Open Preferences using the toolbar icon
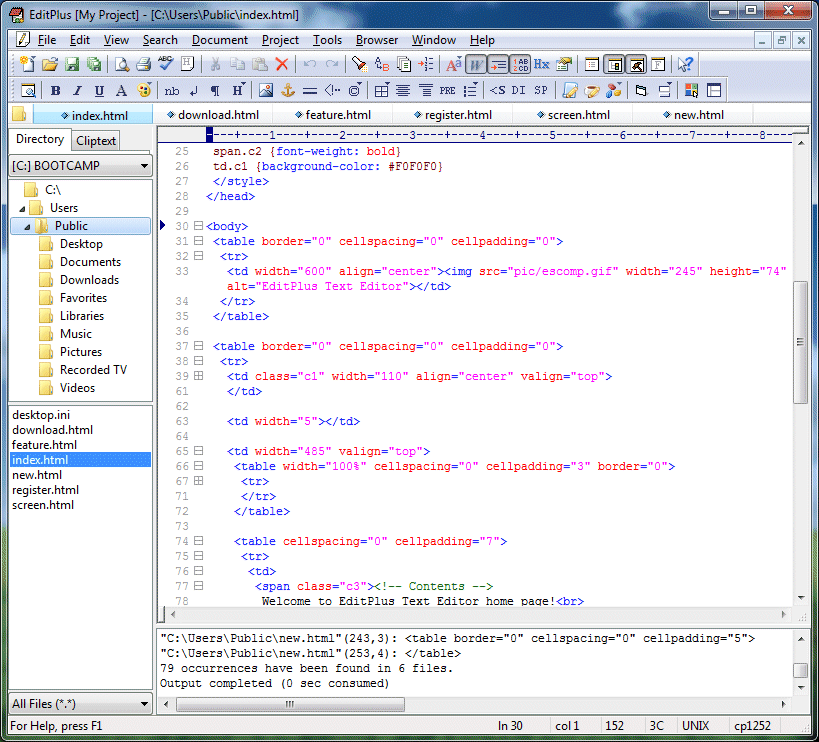Viewport: 819px width, 742px height. point(565,64)
